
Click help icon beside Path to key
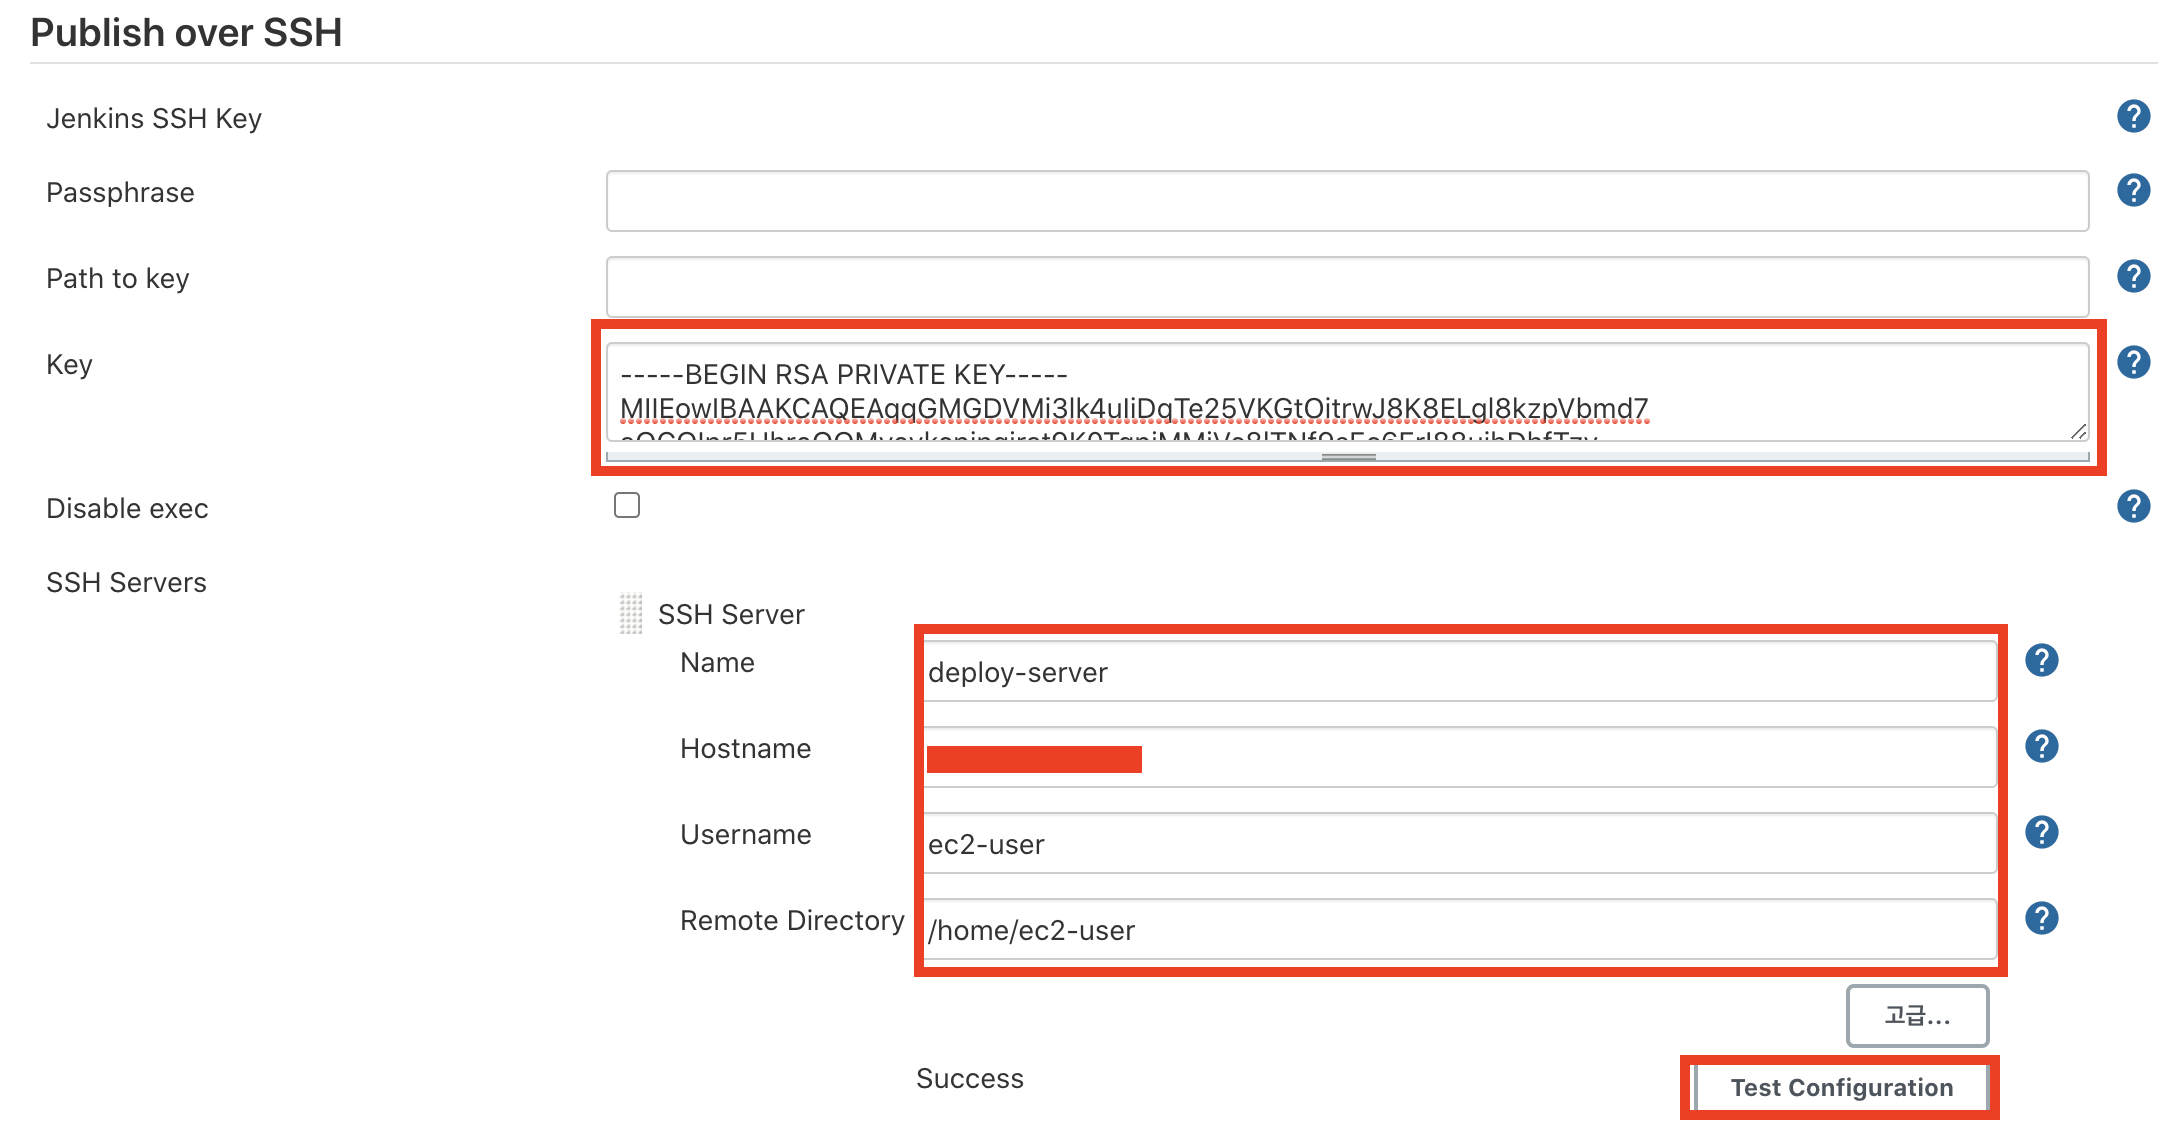[2133, 277]
